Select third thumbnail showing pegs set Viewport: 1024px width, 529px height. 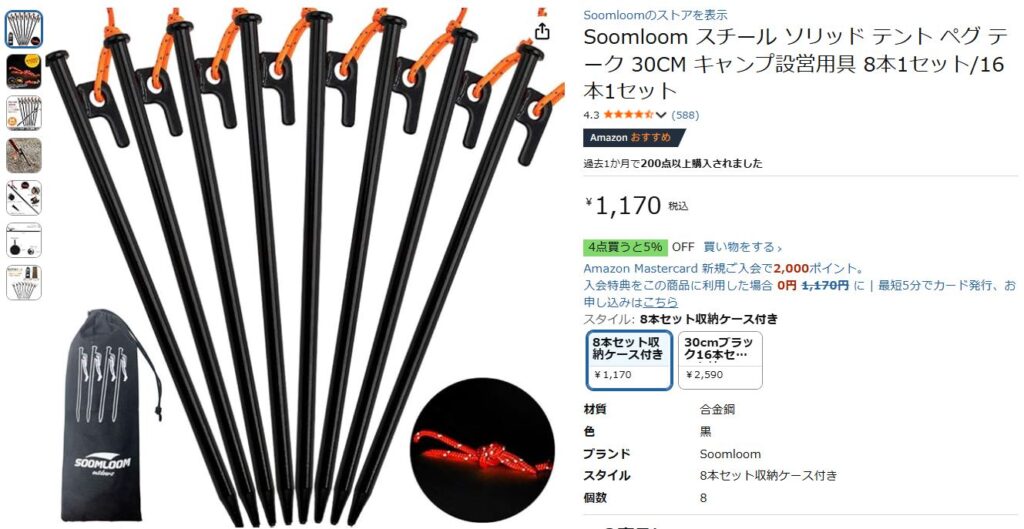pyautogui.click(x=24, y=114)
